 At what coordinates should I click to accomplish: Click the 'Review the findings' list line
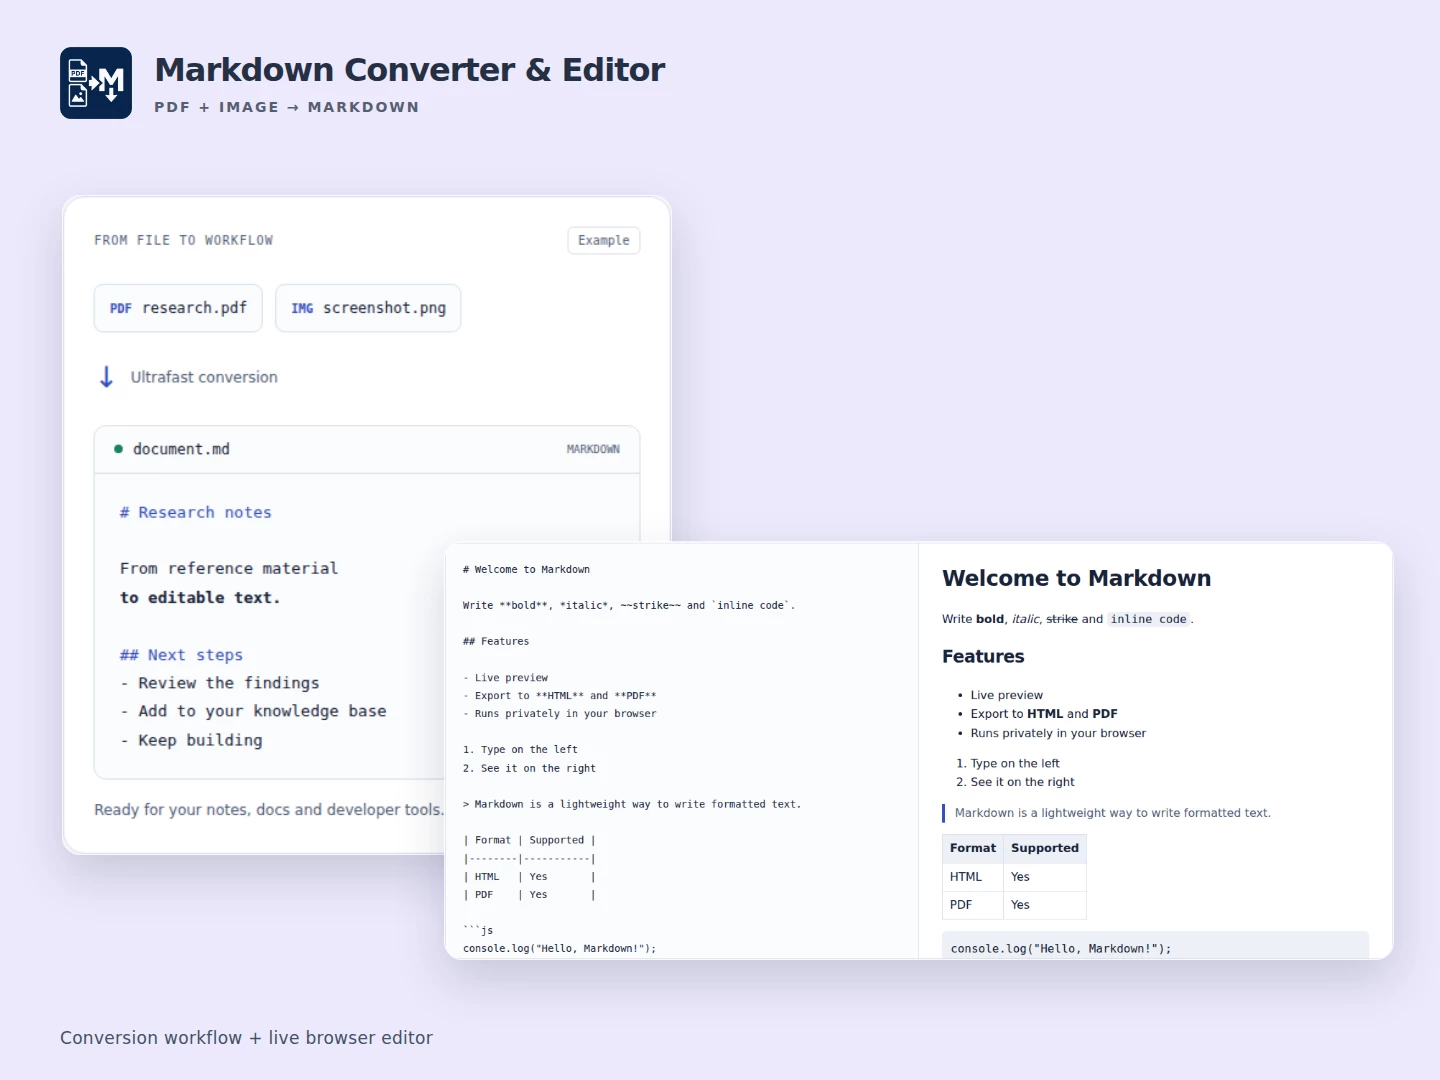point(220,683)
